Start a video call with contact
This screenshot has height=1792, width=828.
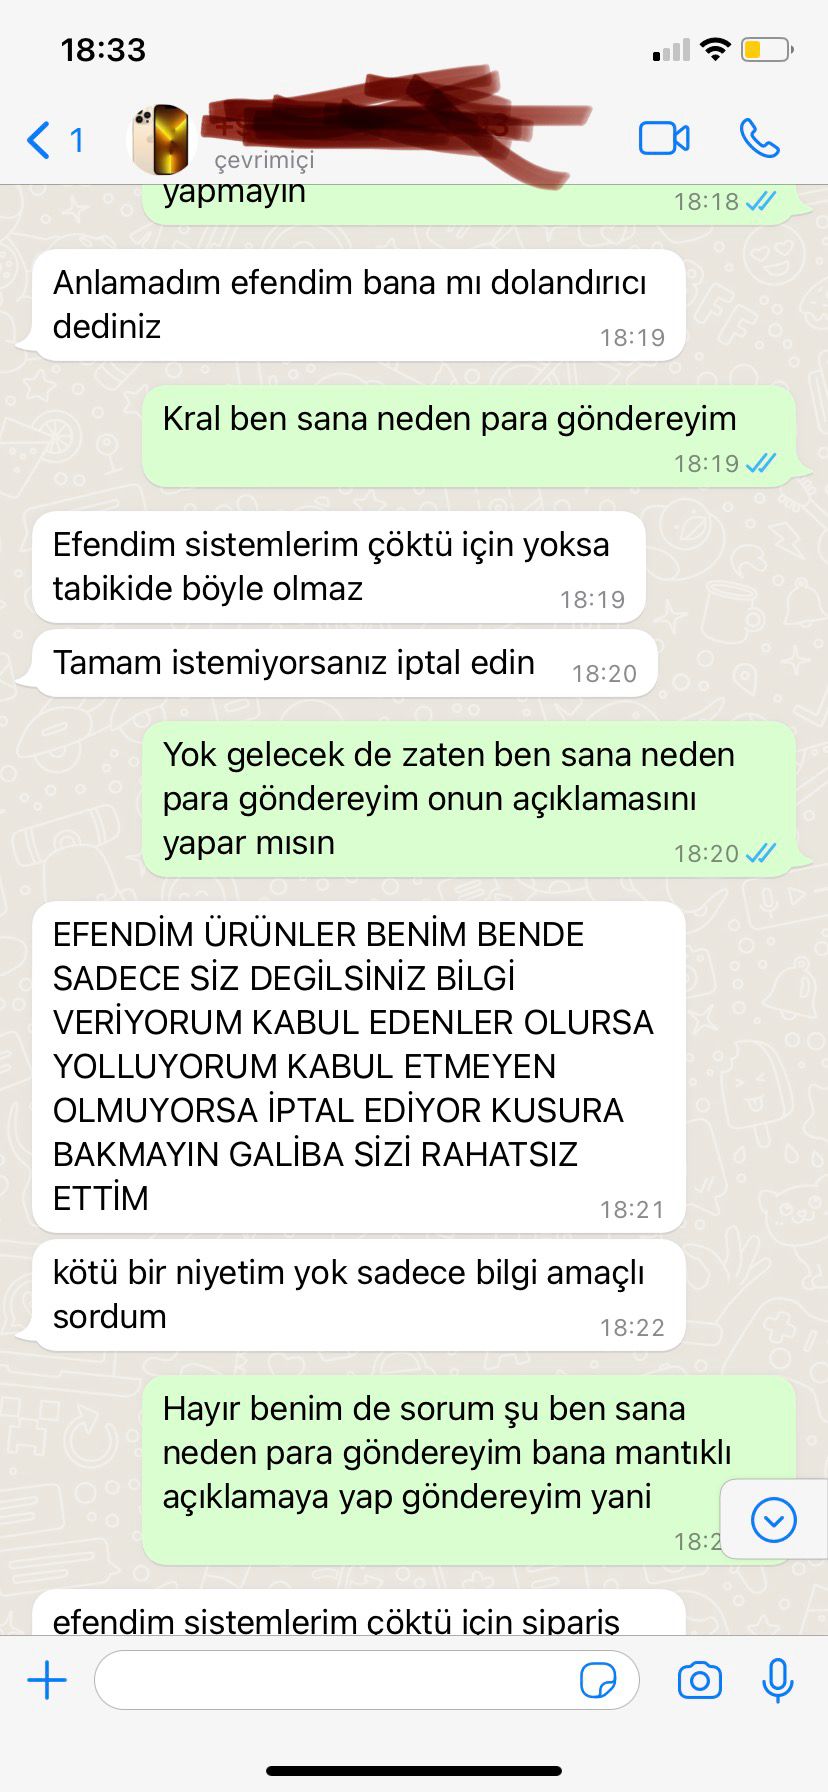tap(664, 138)
